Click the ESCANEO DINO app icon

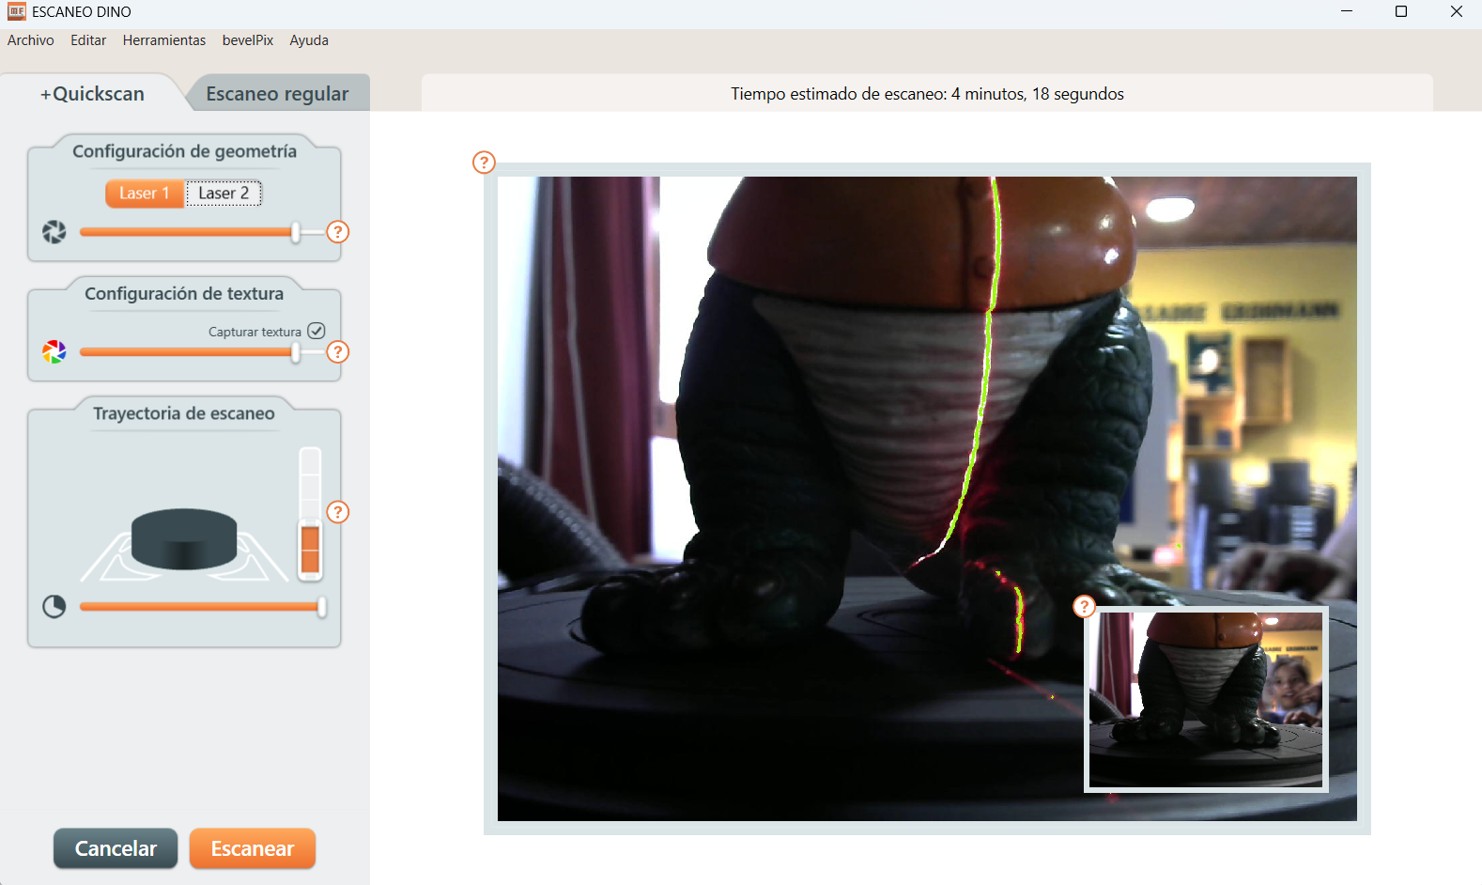16,12
